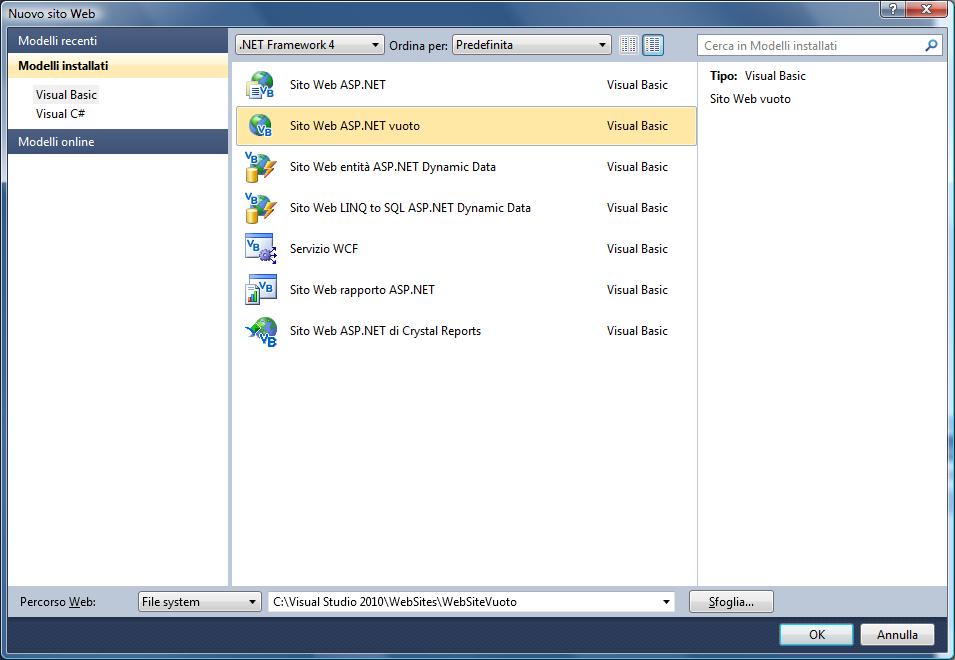Click the Sito Web ASP.NET globe icon
The width and height of the screenshot is (955, 660).
(260, 86)
